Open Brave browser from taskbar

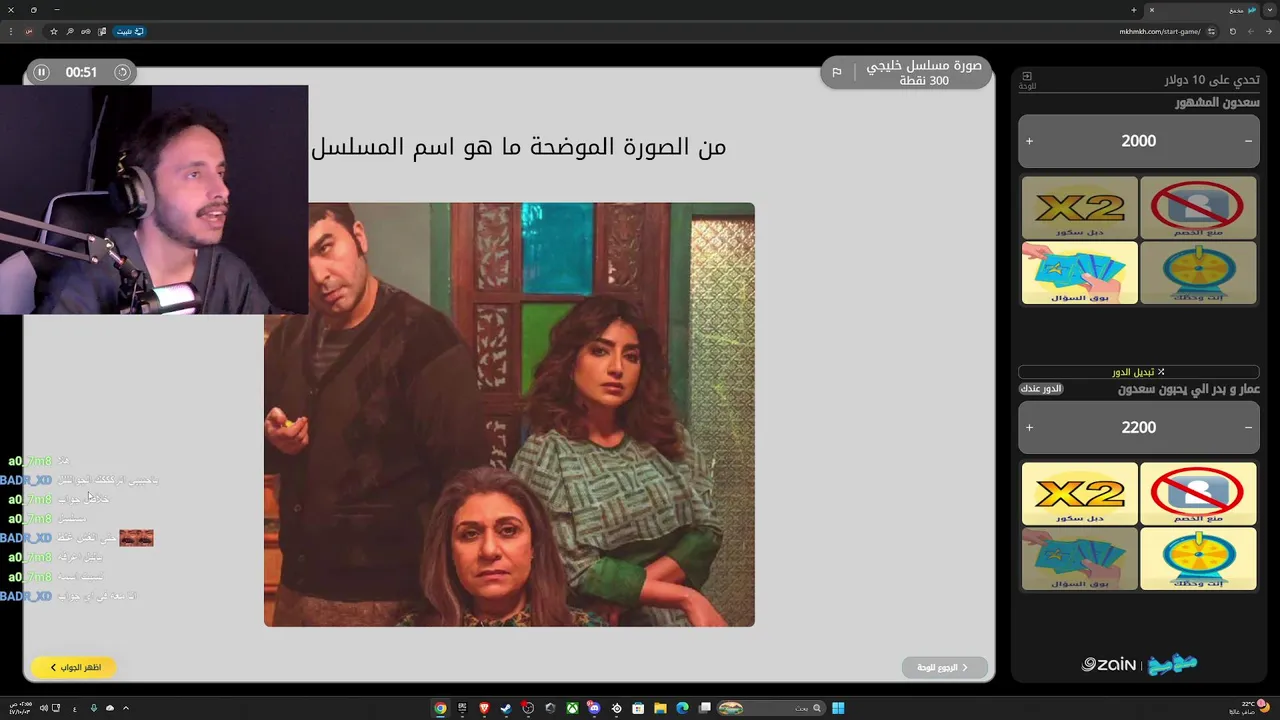(484, 708)
